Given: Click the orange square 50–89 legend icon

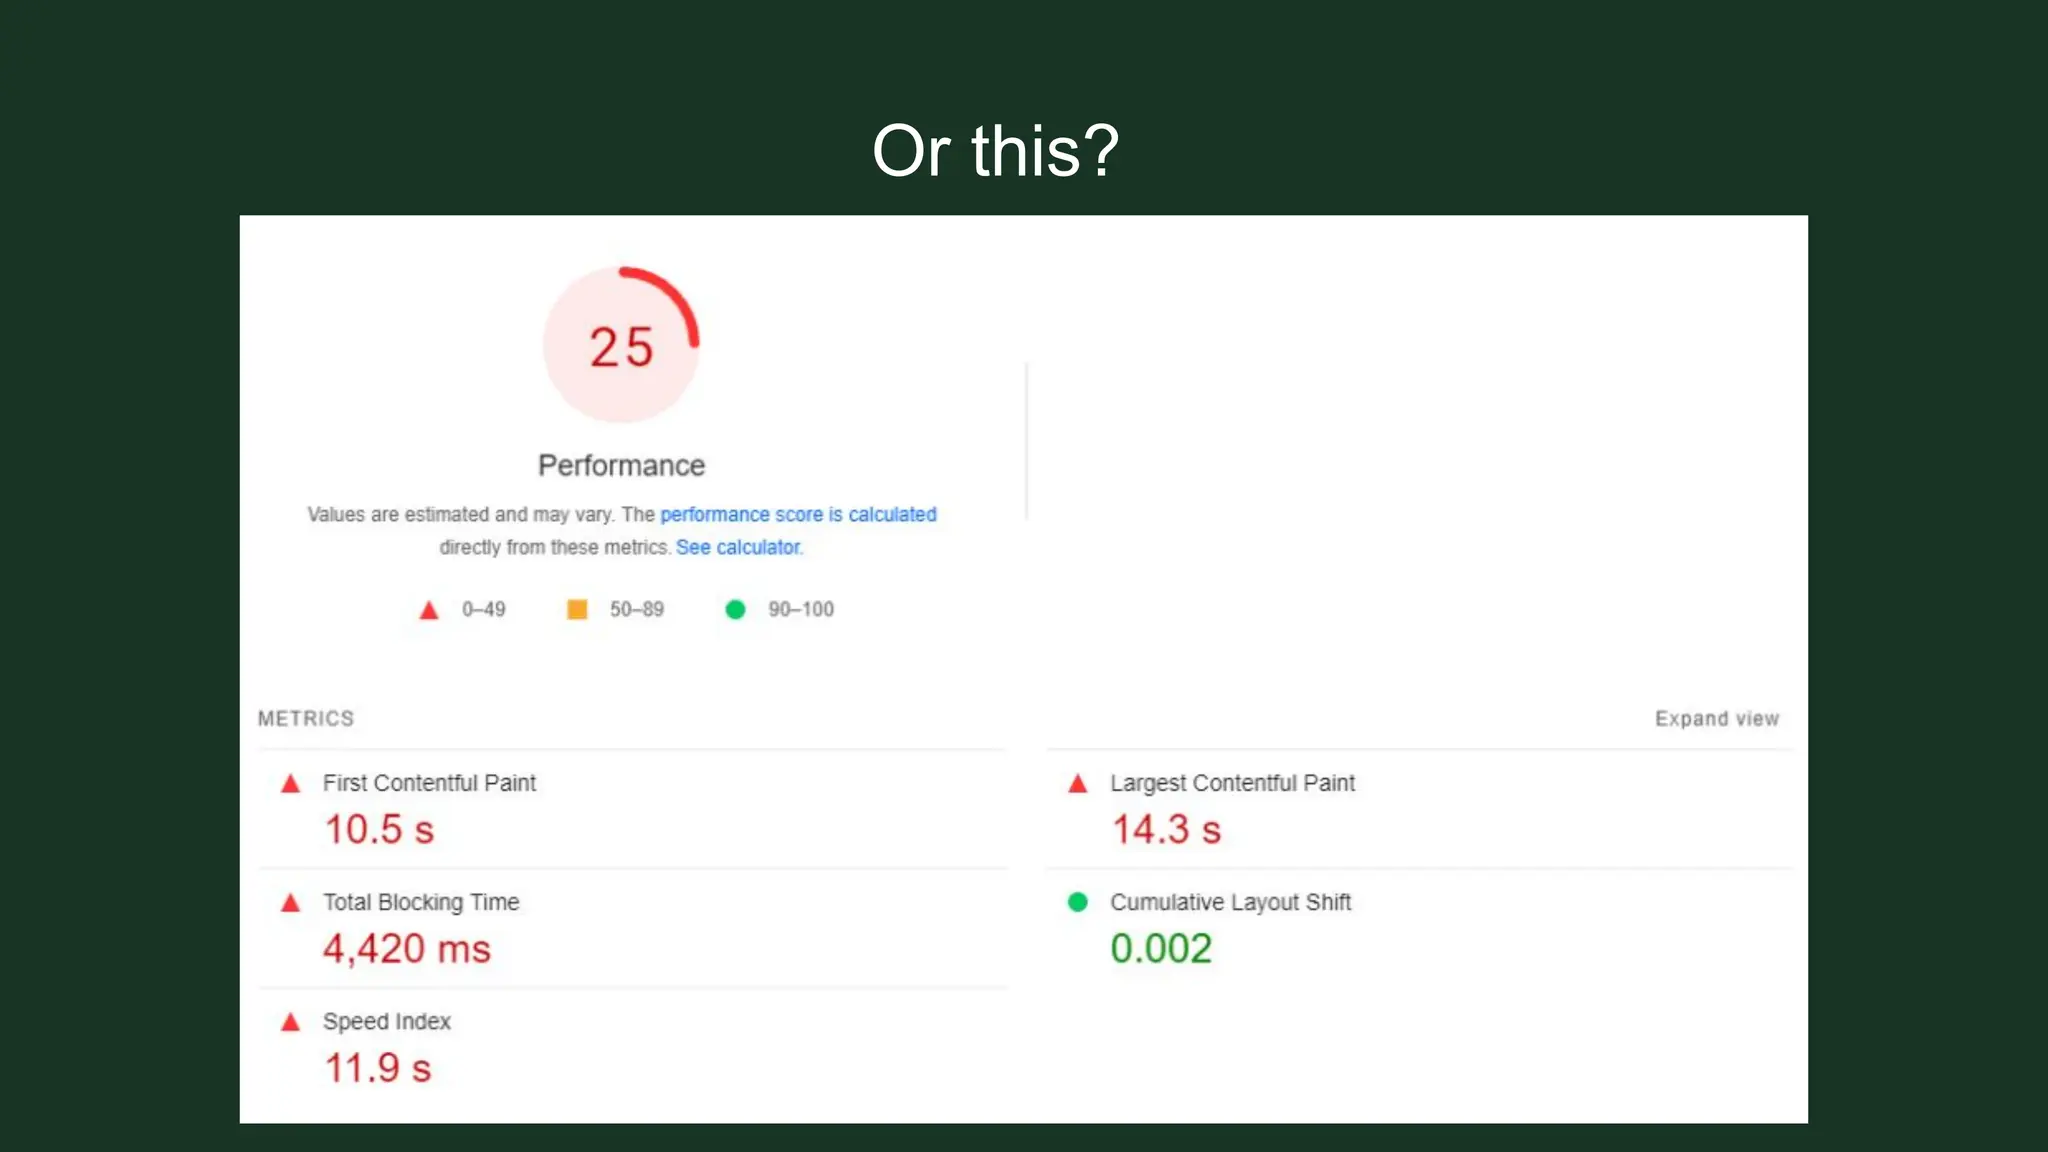Looking at the screenshot, I should point(577,609).
